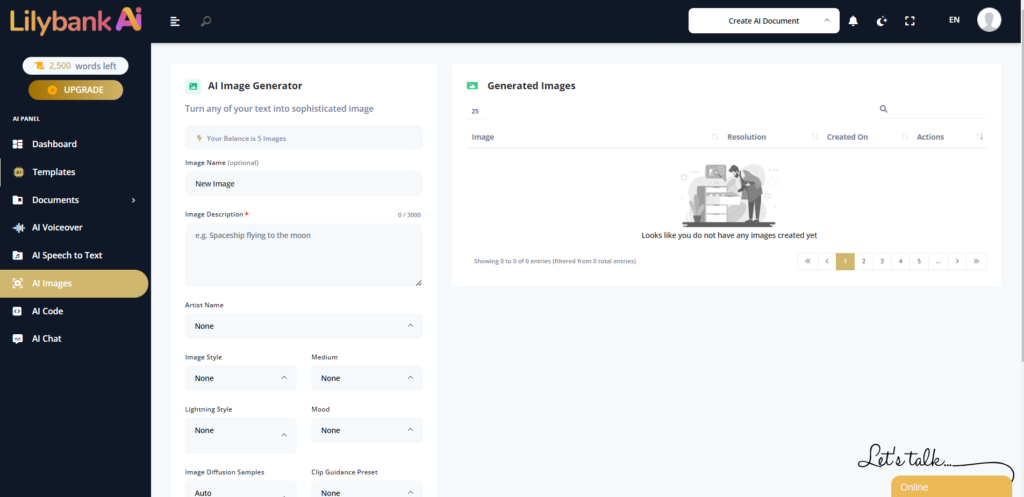1024x497 pixels.
Task: Click the page vertical scrollbar
Action: pos(1021,180)
